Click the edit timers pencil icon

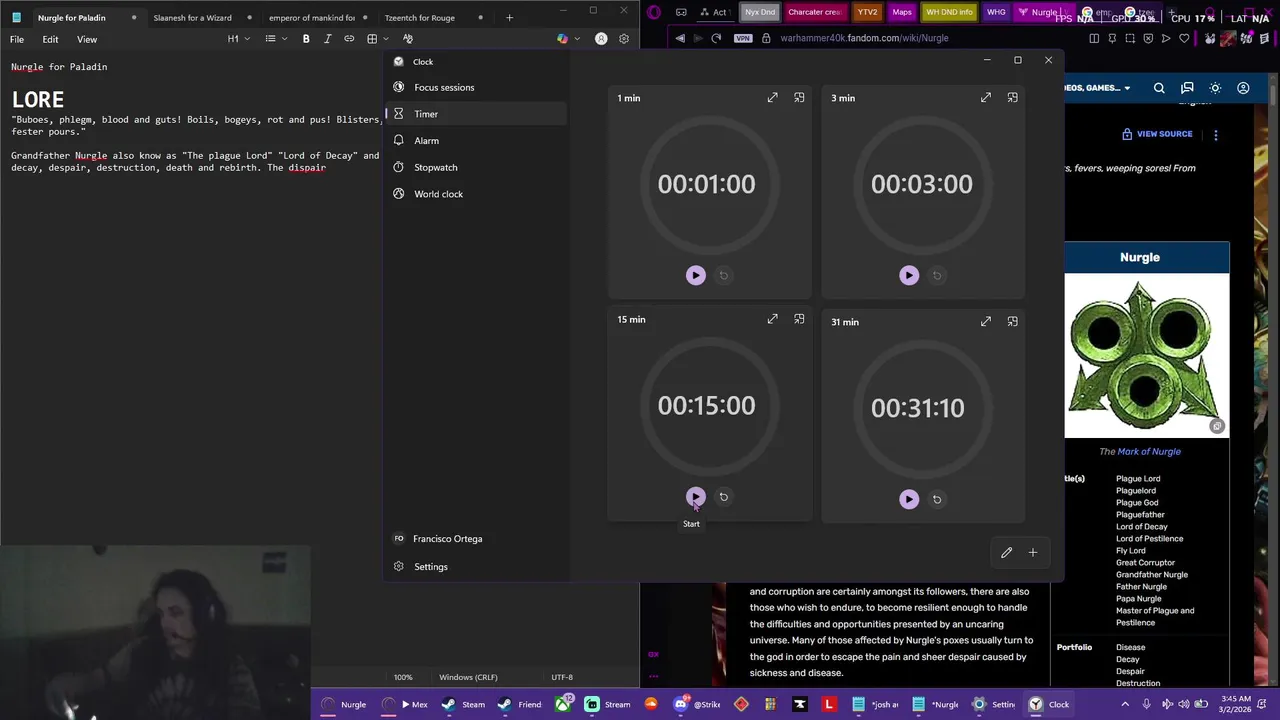point(1007,552)
